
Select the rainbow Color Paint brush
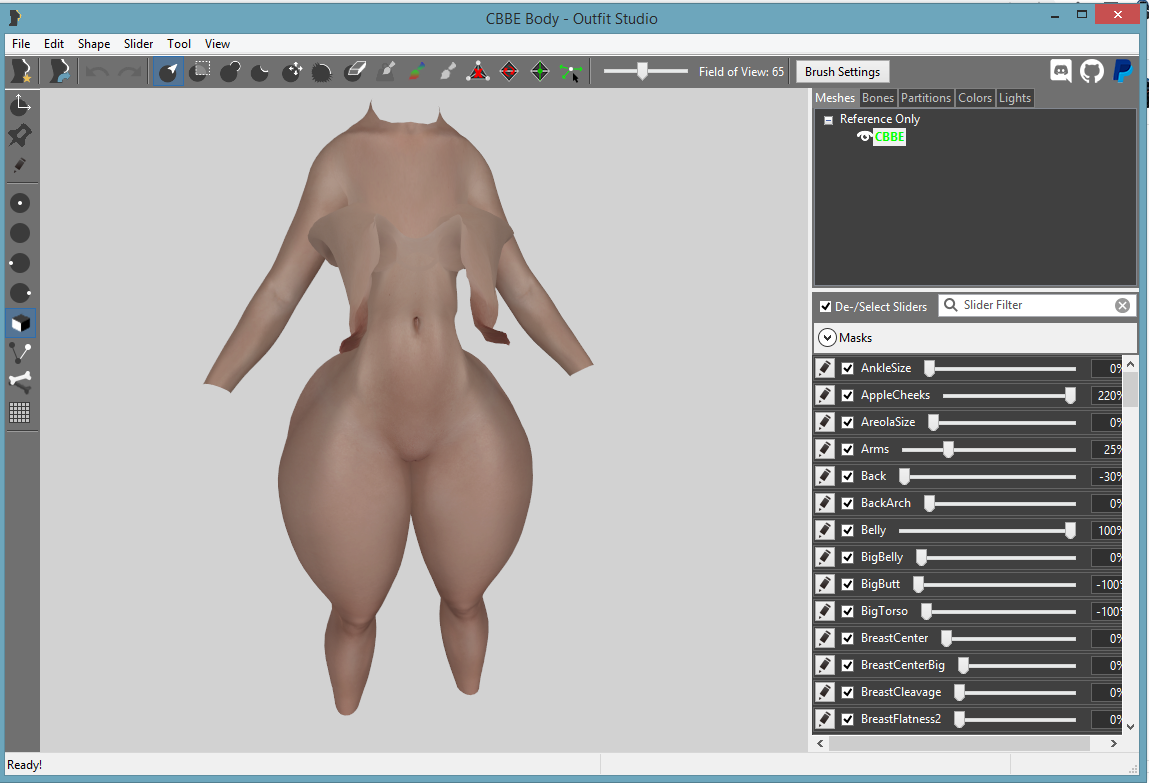[417, 72]
